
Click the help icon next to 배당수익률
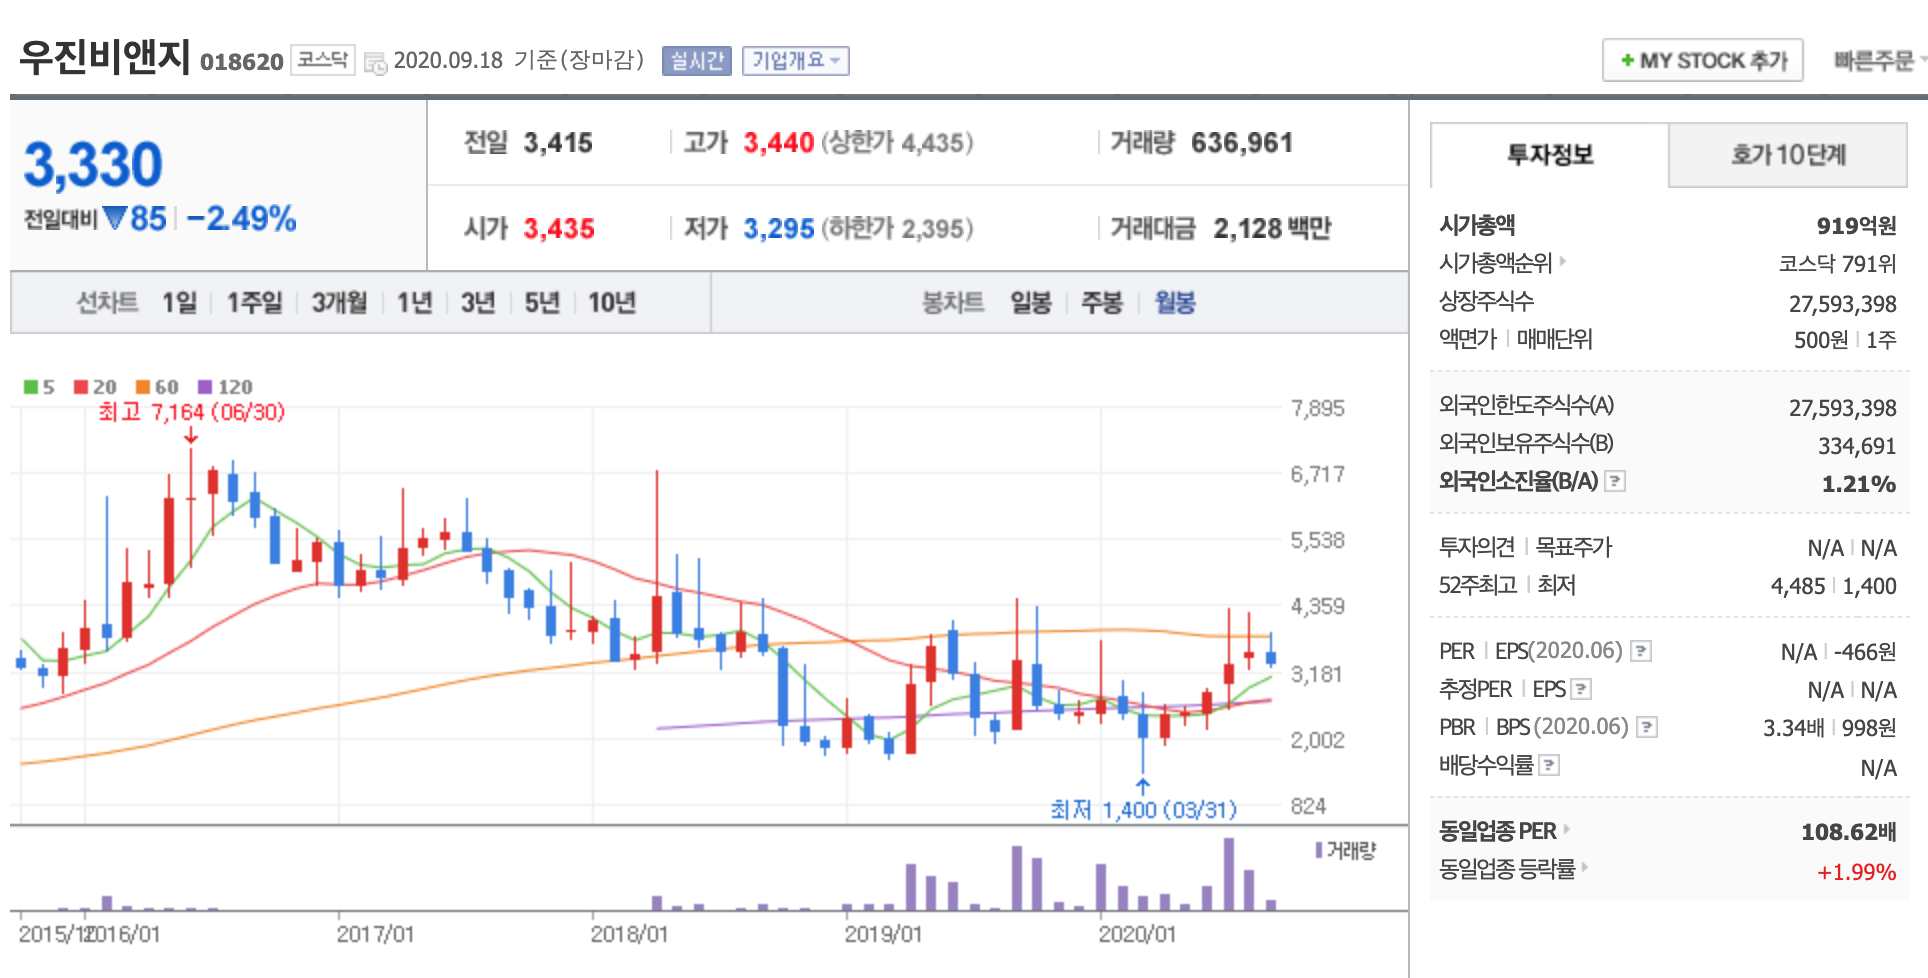(1549, 765)
